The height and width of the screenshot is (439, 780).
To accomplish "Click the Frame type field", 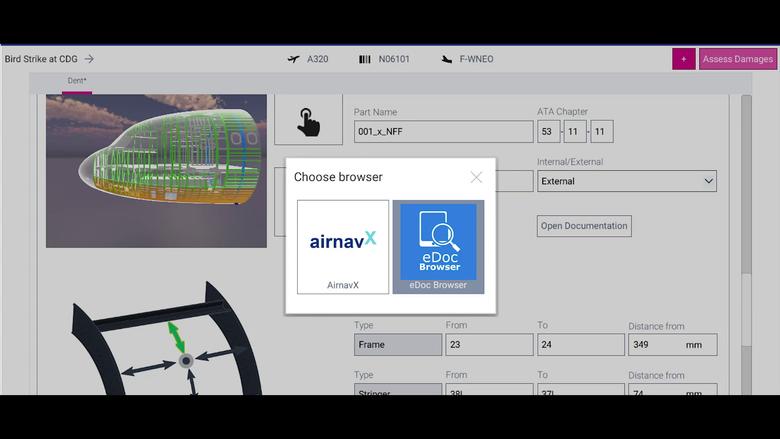I will pyautogui.click(x=398, y=345).
